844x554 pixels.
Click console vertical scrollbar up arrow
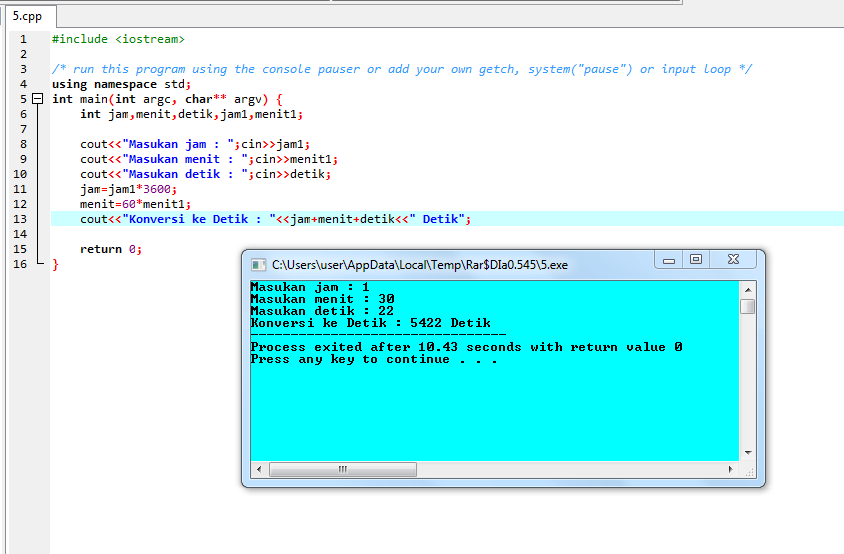tap(748, 290)
